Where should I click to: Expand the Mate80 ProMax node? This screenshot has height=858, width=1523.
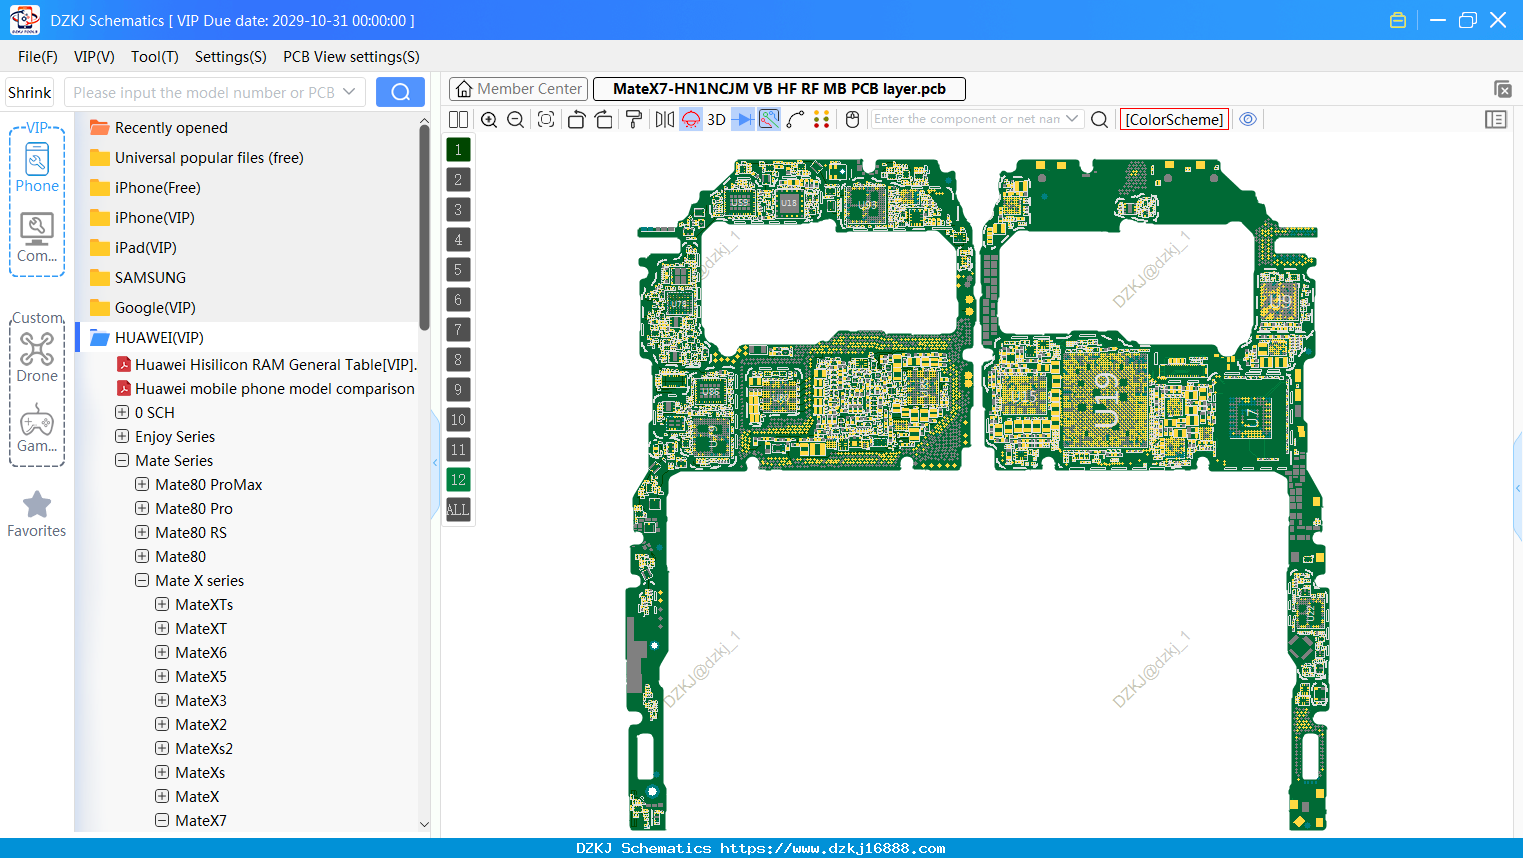[142, 484]
